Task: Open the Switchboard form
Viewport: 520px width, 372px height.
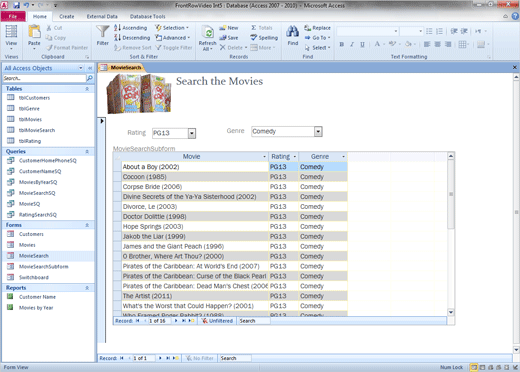Action: [34, 277]
